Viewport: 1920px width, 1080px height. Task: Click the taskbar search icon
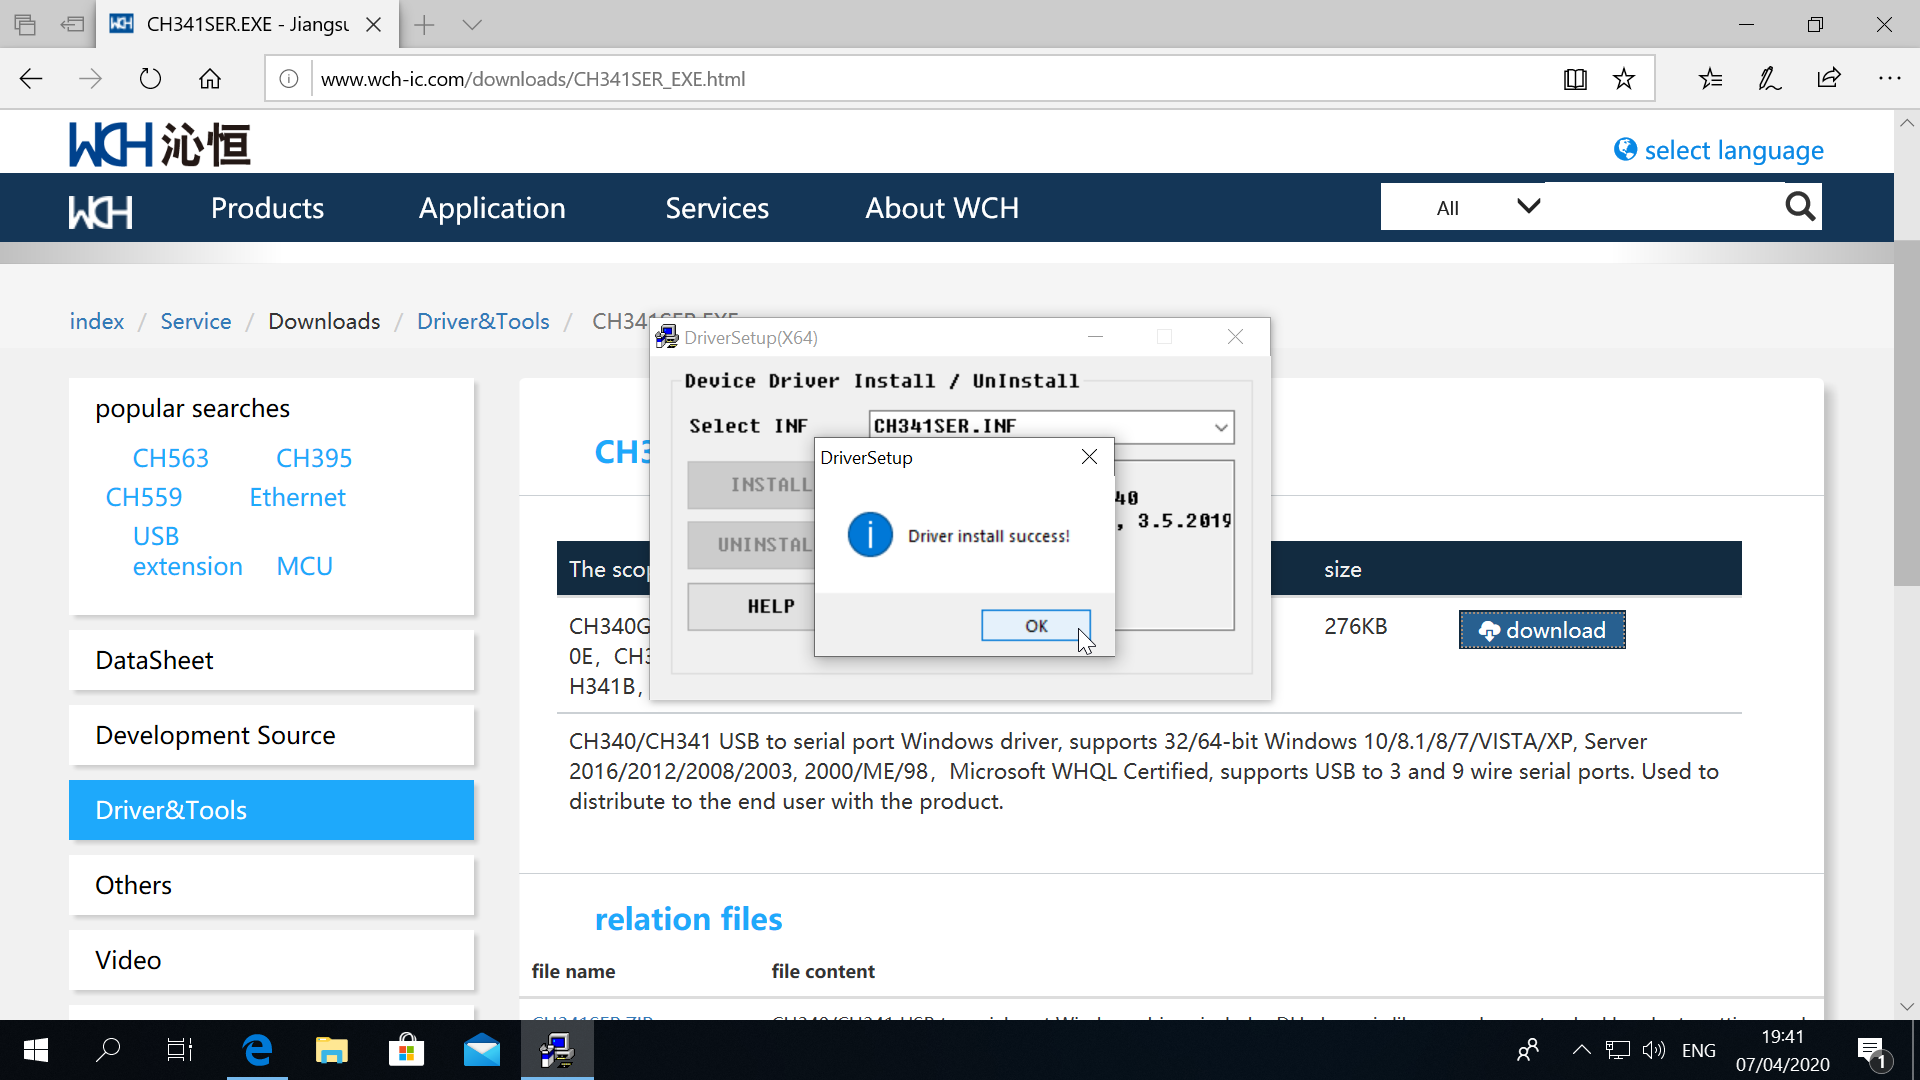(108, 1050)
